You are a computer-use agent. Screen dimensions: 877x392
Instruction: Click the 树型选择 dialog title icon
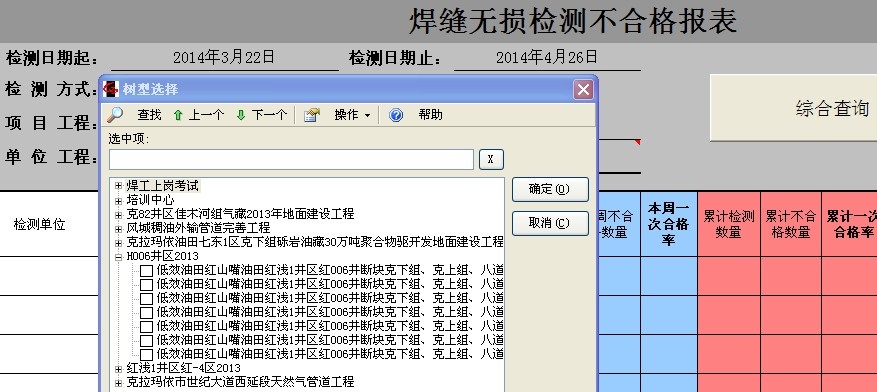coord(111,89)
